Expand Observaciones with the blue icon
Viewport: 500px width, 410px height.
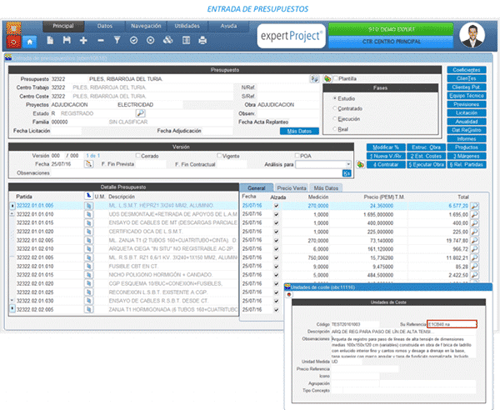[347, 173]
